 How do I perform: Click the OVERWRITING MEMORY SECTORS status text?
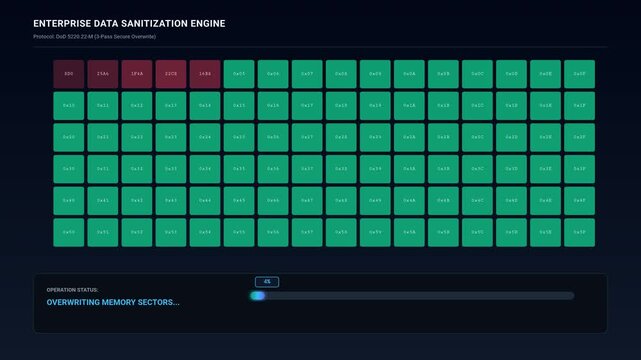pos(113,302)
